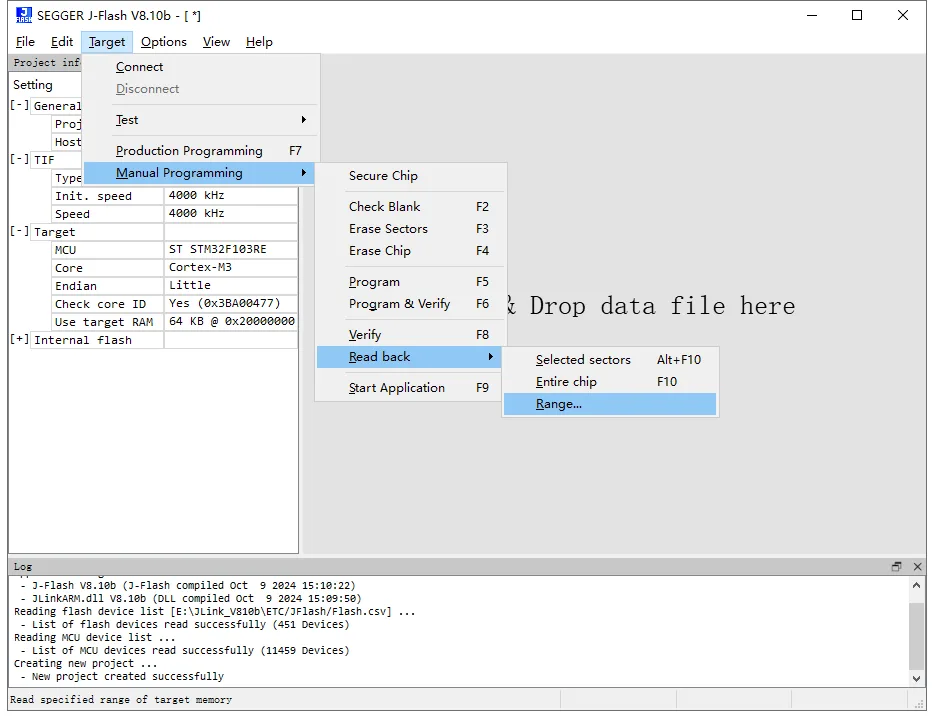Maximize the J-Flash window
934x718 pixels.
[x=857, y=15]
